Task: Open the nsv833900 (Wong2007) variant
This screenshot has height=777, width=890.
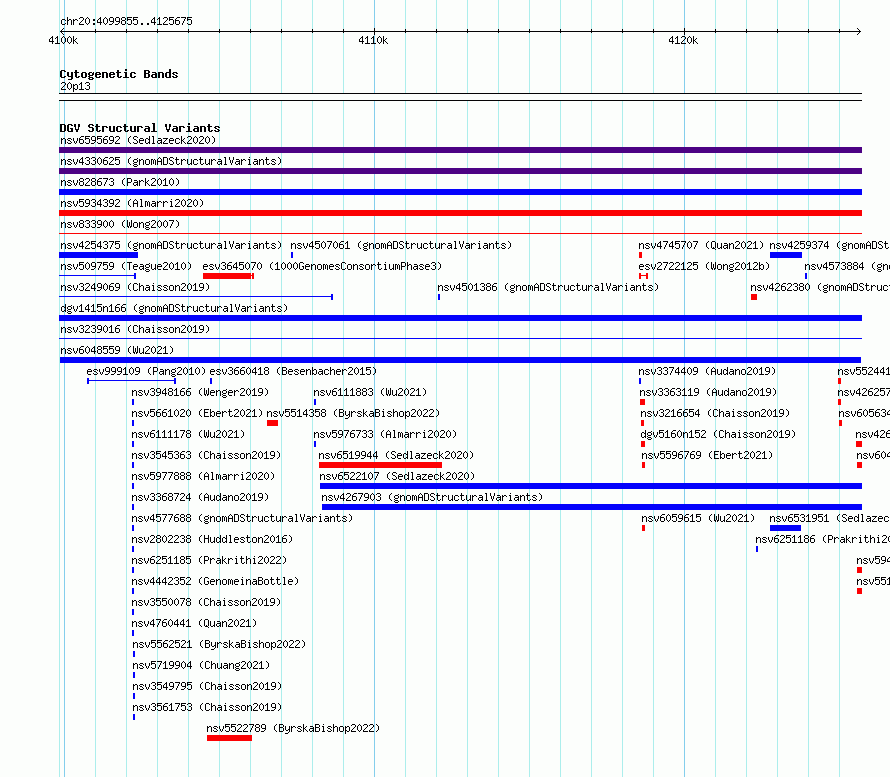Action: click(x=120, y=224)
